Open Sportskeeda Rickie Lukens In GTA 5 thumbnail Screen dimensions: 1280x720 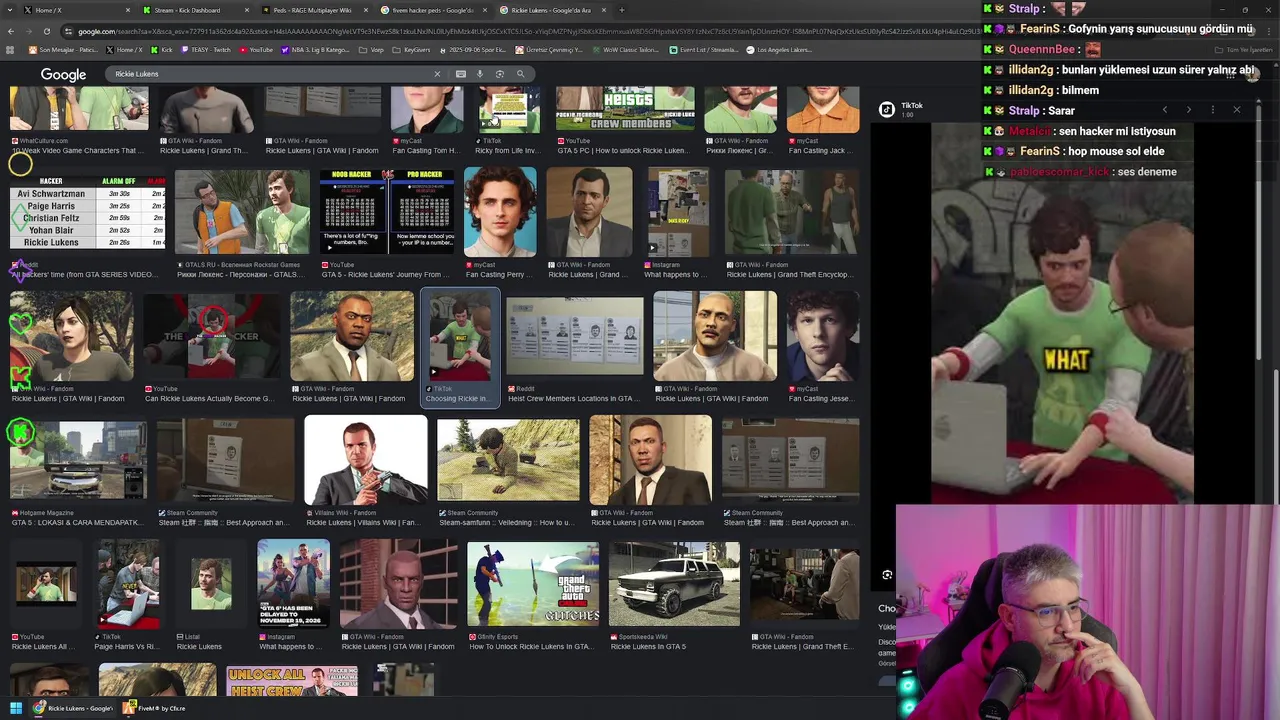[x=674, y=584]
